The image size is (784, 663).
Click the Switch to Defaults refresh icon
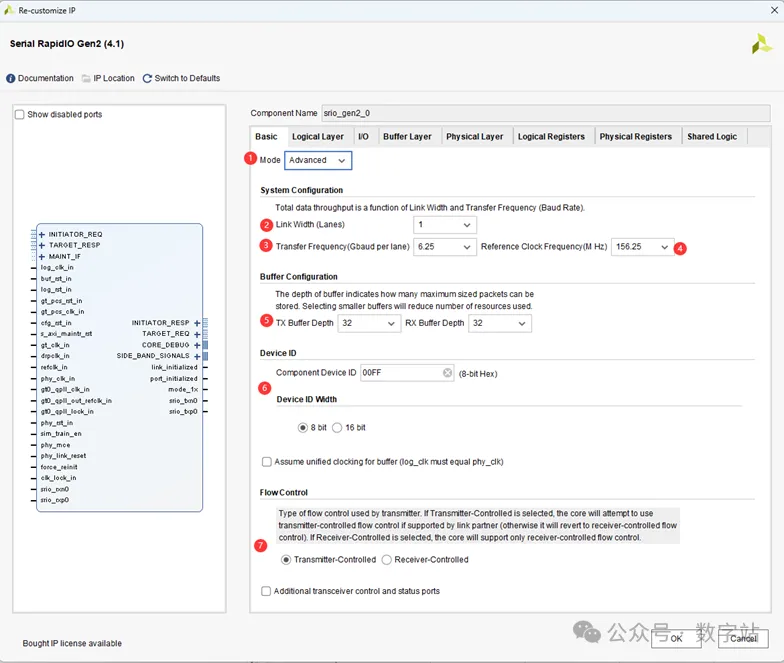[x=147, y=78]
